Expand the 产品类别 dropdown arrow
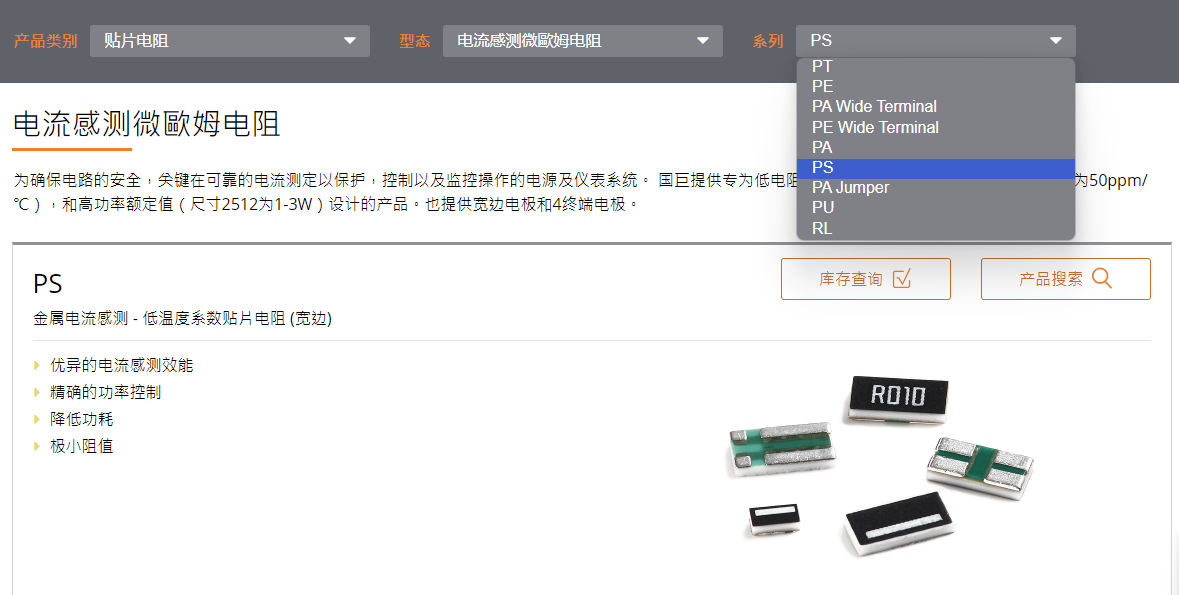 (x=350, y=41)
